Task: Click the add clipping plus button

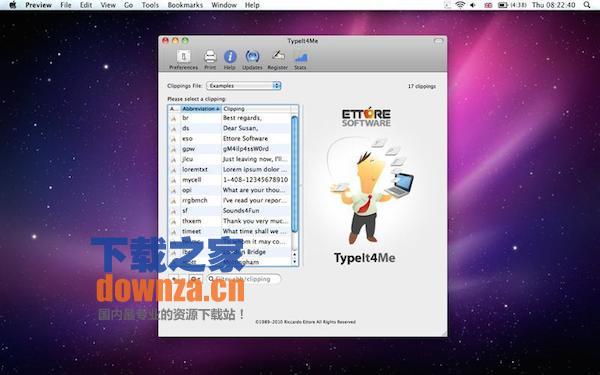Action: coord(174,279)
